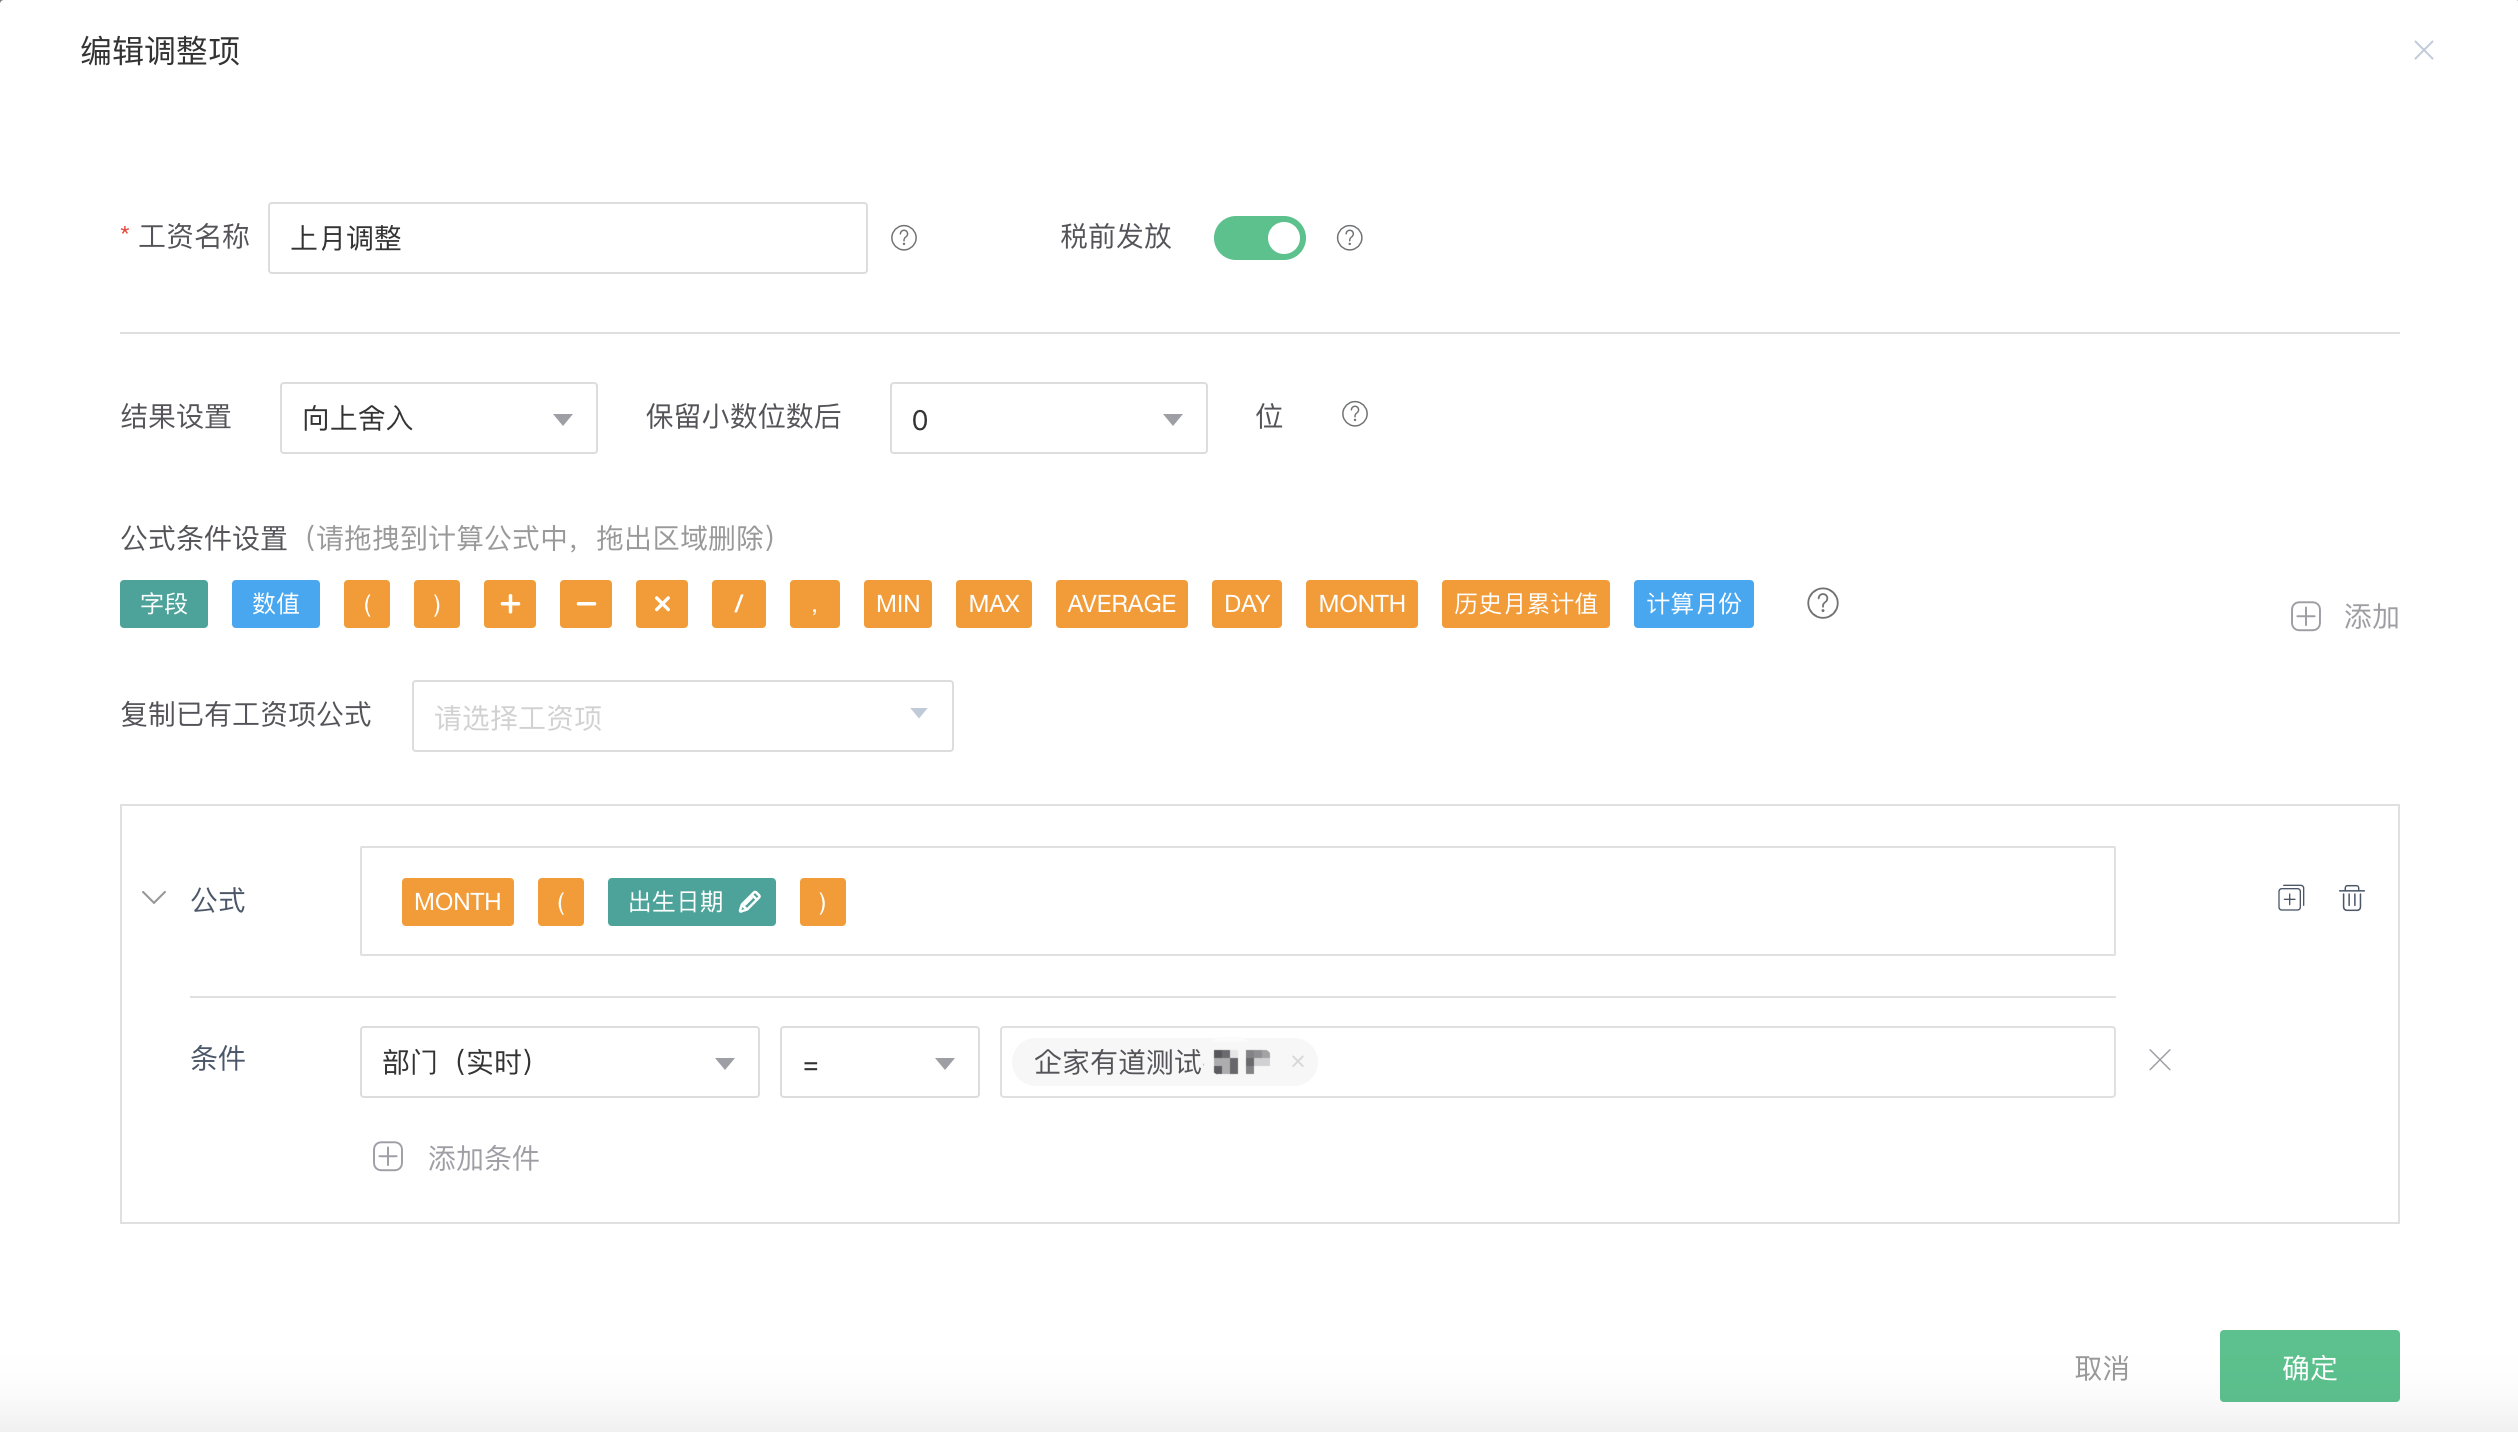Click help icon next to 税前发放 toggle
The width and height of the screenshot is (2518, 1432).
pyautogui.click(x=1349, y=238)
